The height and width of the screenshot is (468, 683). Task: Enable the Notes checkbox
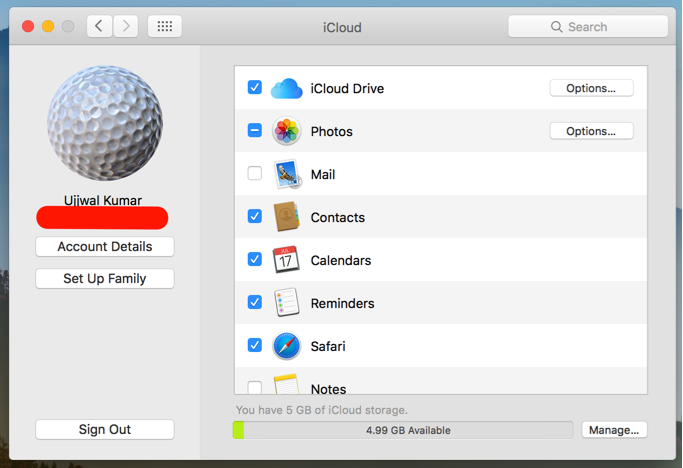[x=255, y=387]
